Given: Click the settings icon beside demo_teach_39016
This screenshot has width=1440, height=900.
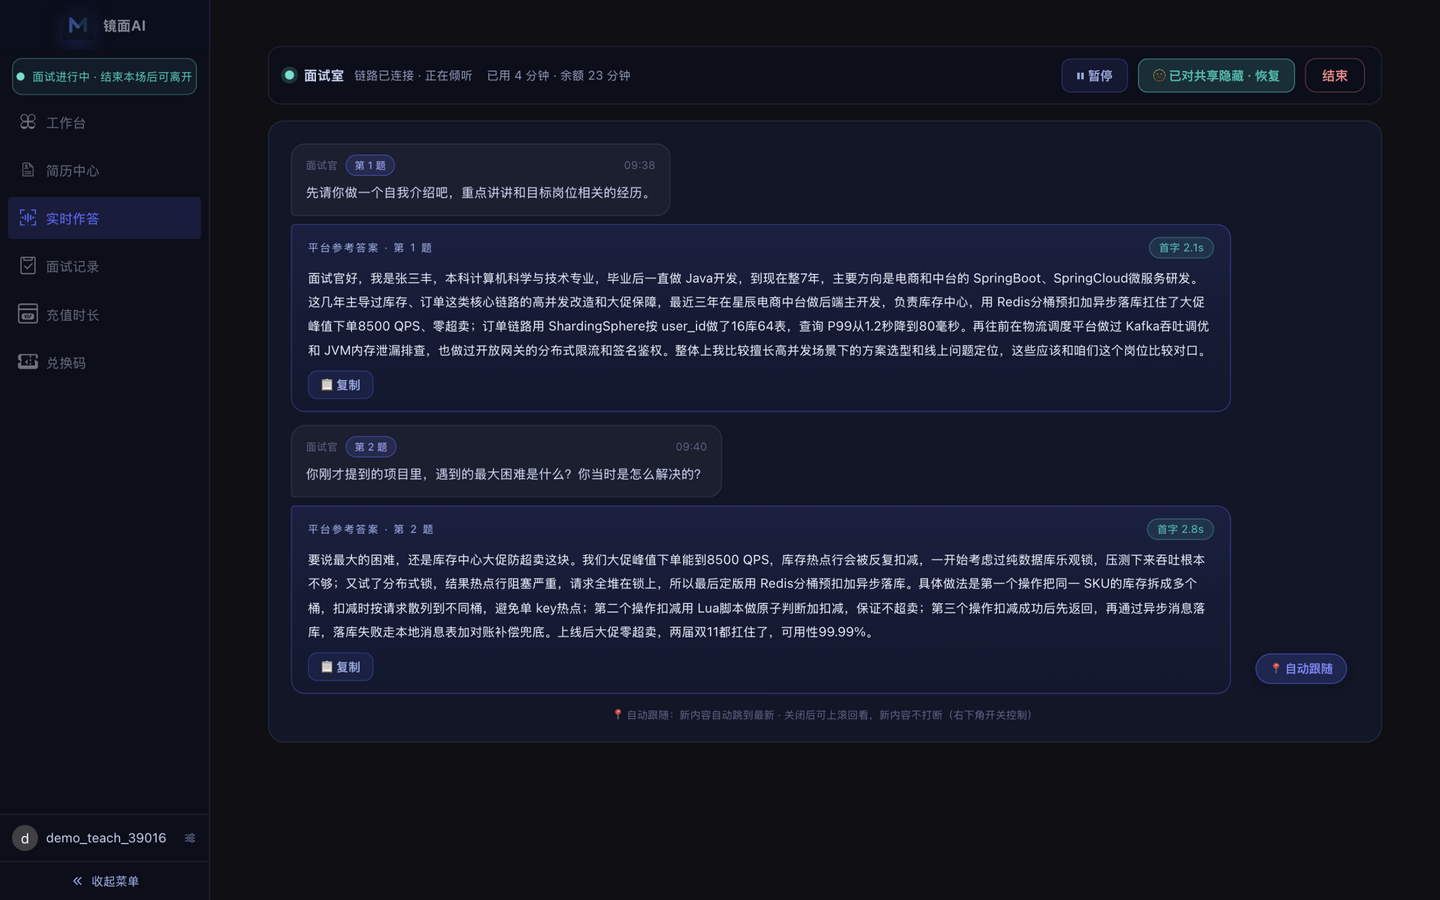Looking at the screenshot, I should pos(190,838).
